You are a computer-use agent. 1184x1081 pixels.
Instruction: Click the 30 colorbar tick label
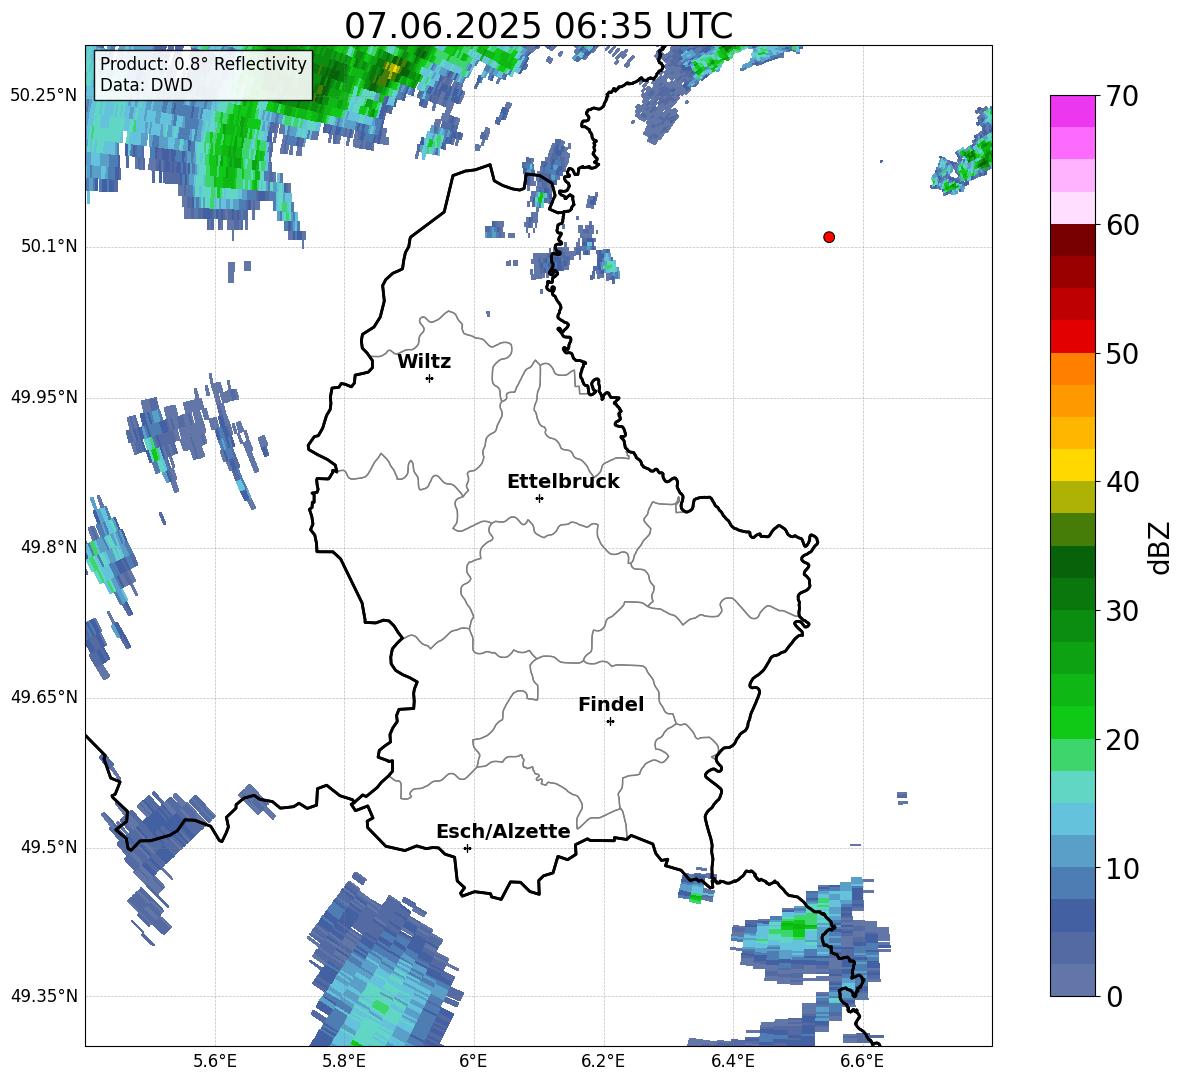[1122, 611]
